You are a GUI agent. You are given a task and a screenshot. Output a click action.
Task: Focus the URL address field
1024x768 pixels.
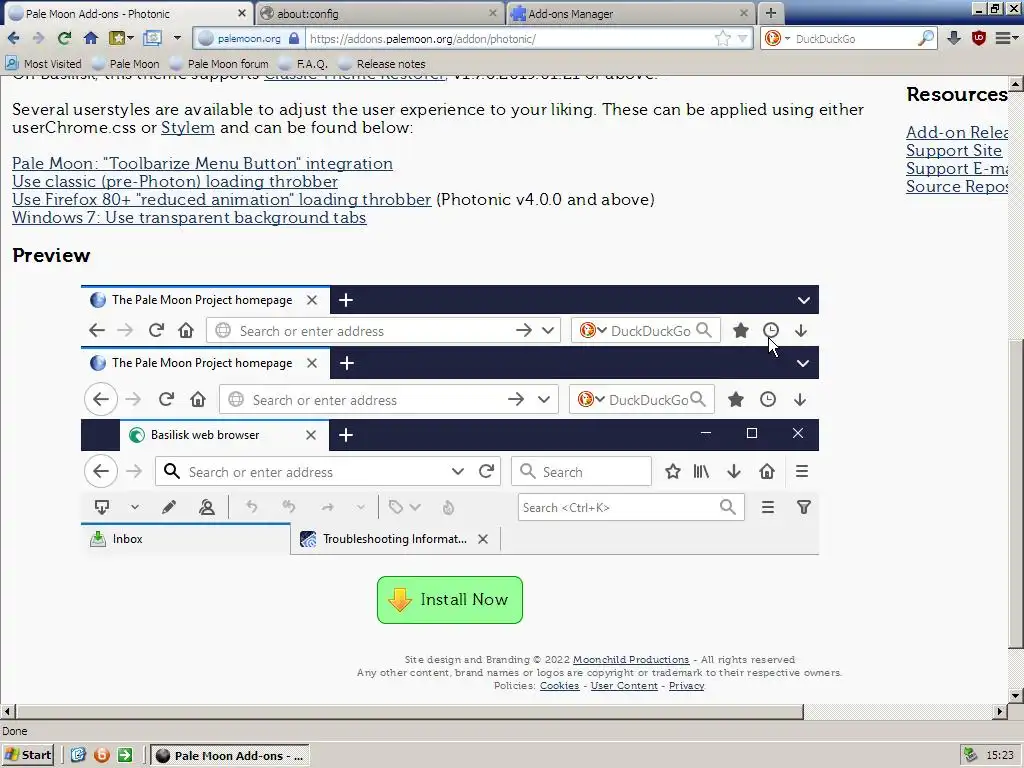509,39
